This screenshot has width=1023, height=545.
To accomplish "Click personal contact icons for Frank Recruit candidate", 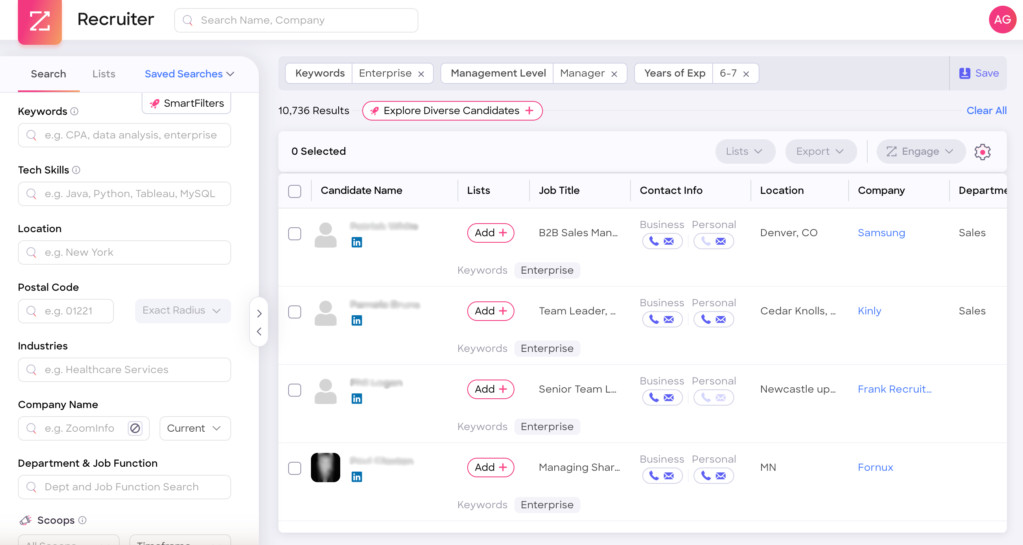I will pyautogui.click(x=714, y=398).
